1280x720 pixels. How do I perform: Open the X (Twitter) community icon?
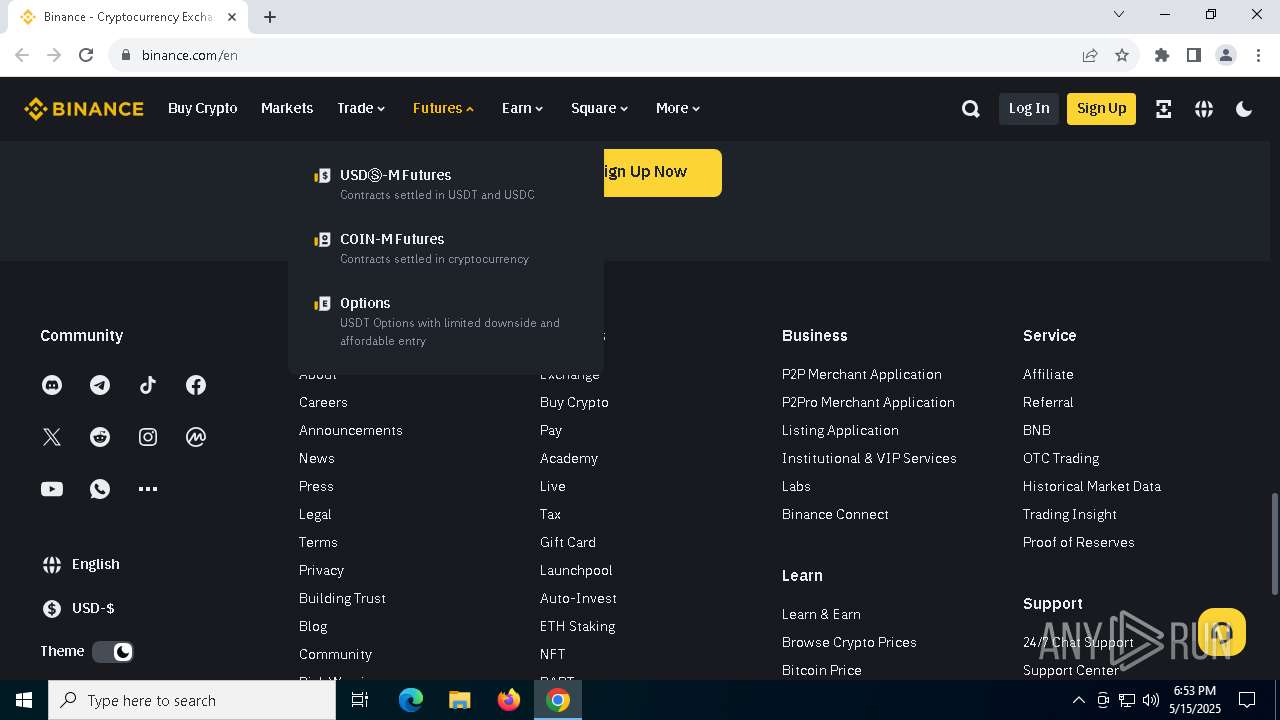coord(52,437)
